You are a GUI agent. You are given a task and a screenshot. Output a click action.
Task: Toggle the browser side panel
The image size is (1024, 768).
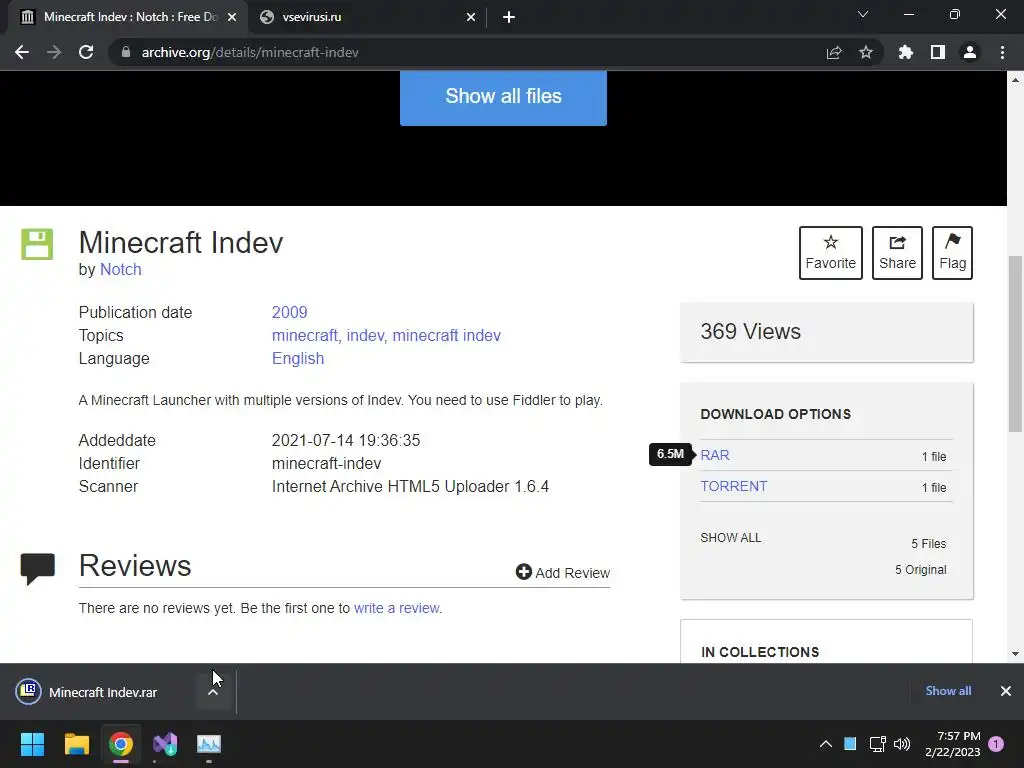coord(938,52)
